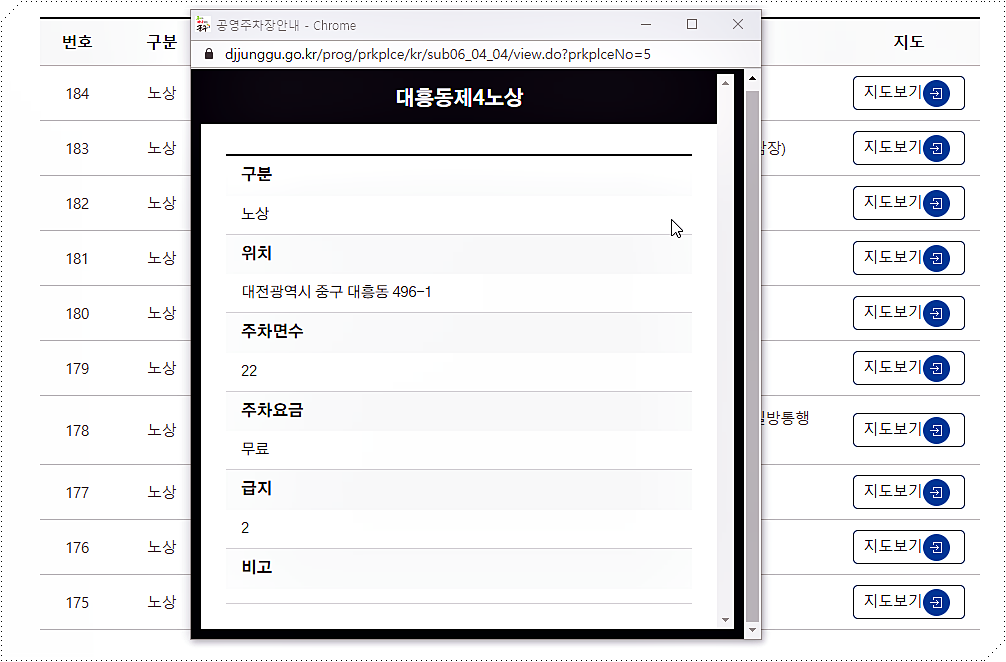Click the blue map-link icon on row 184's button
The height and width of the screenshot is (662, 1006).
point(936,93)
